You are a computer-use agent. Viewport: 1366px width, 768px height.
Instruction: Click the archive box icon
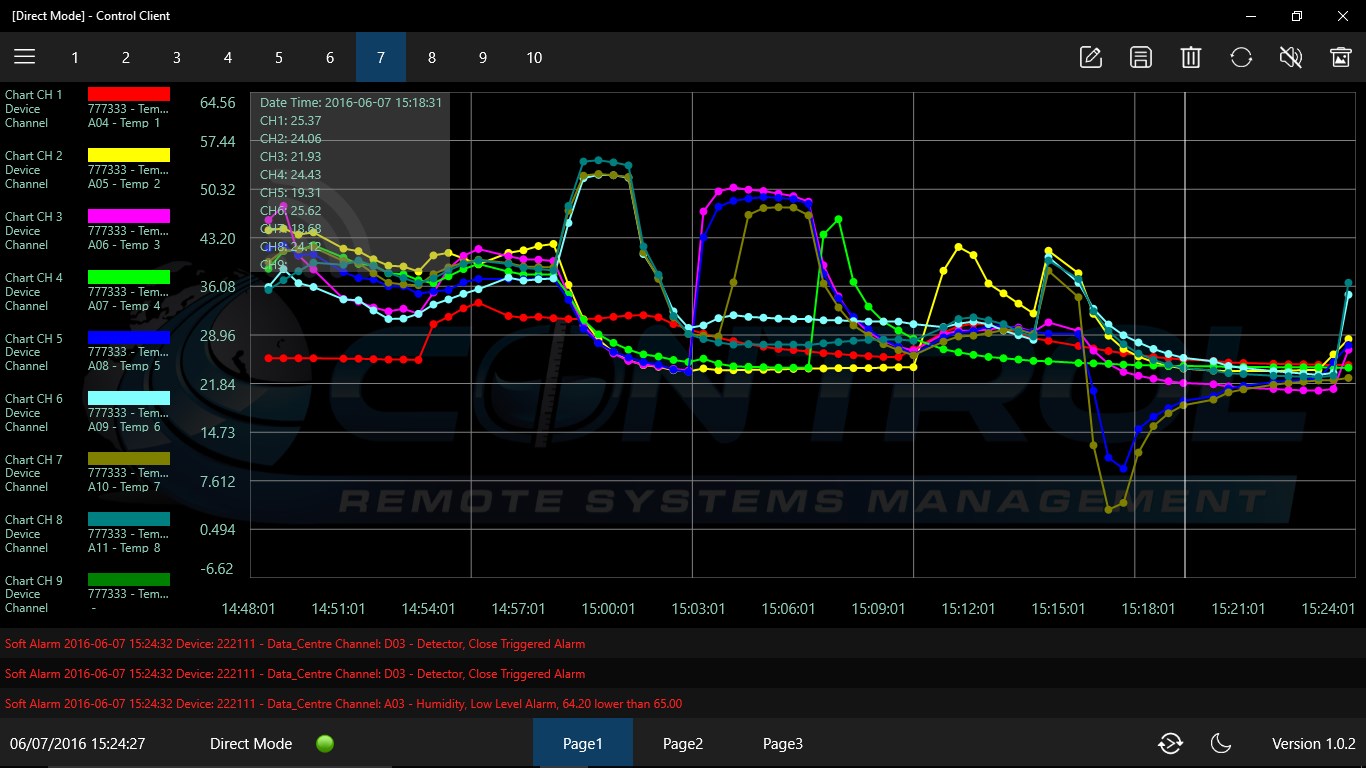pyautogui.click(x=1341, y=57)
